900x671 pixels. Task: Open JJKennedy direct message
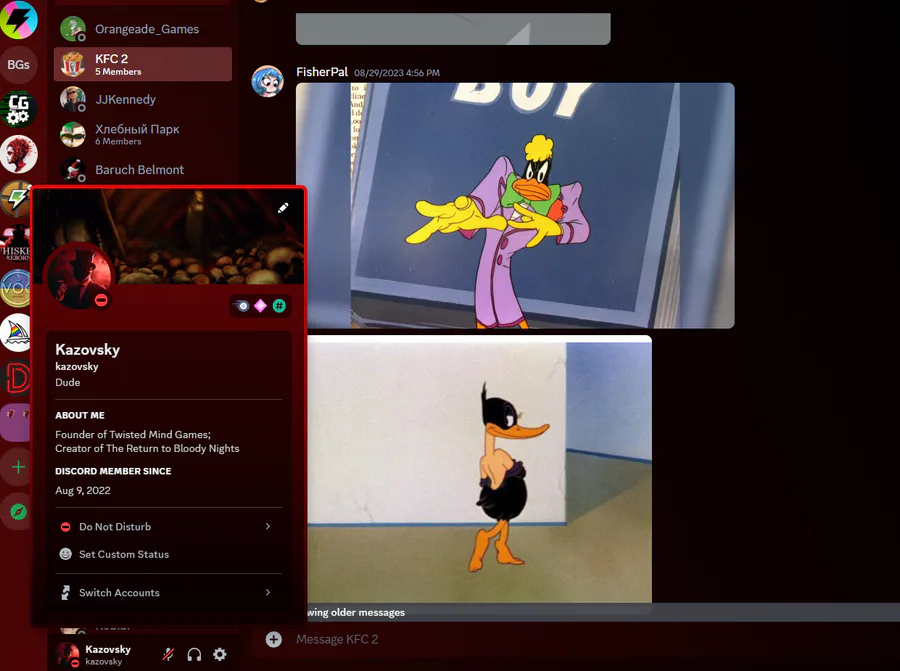coord(143,99)
